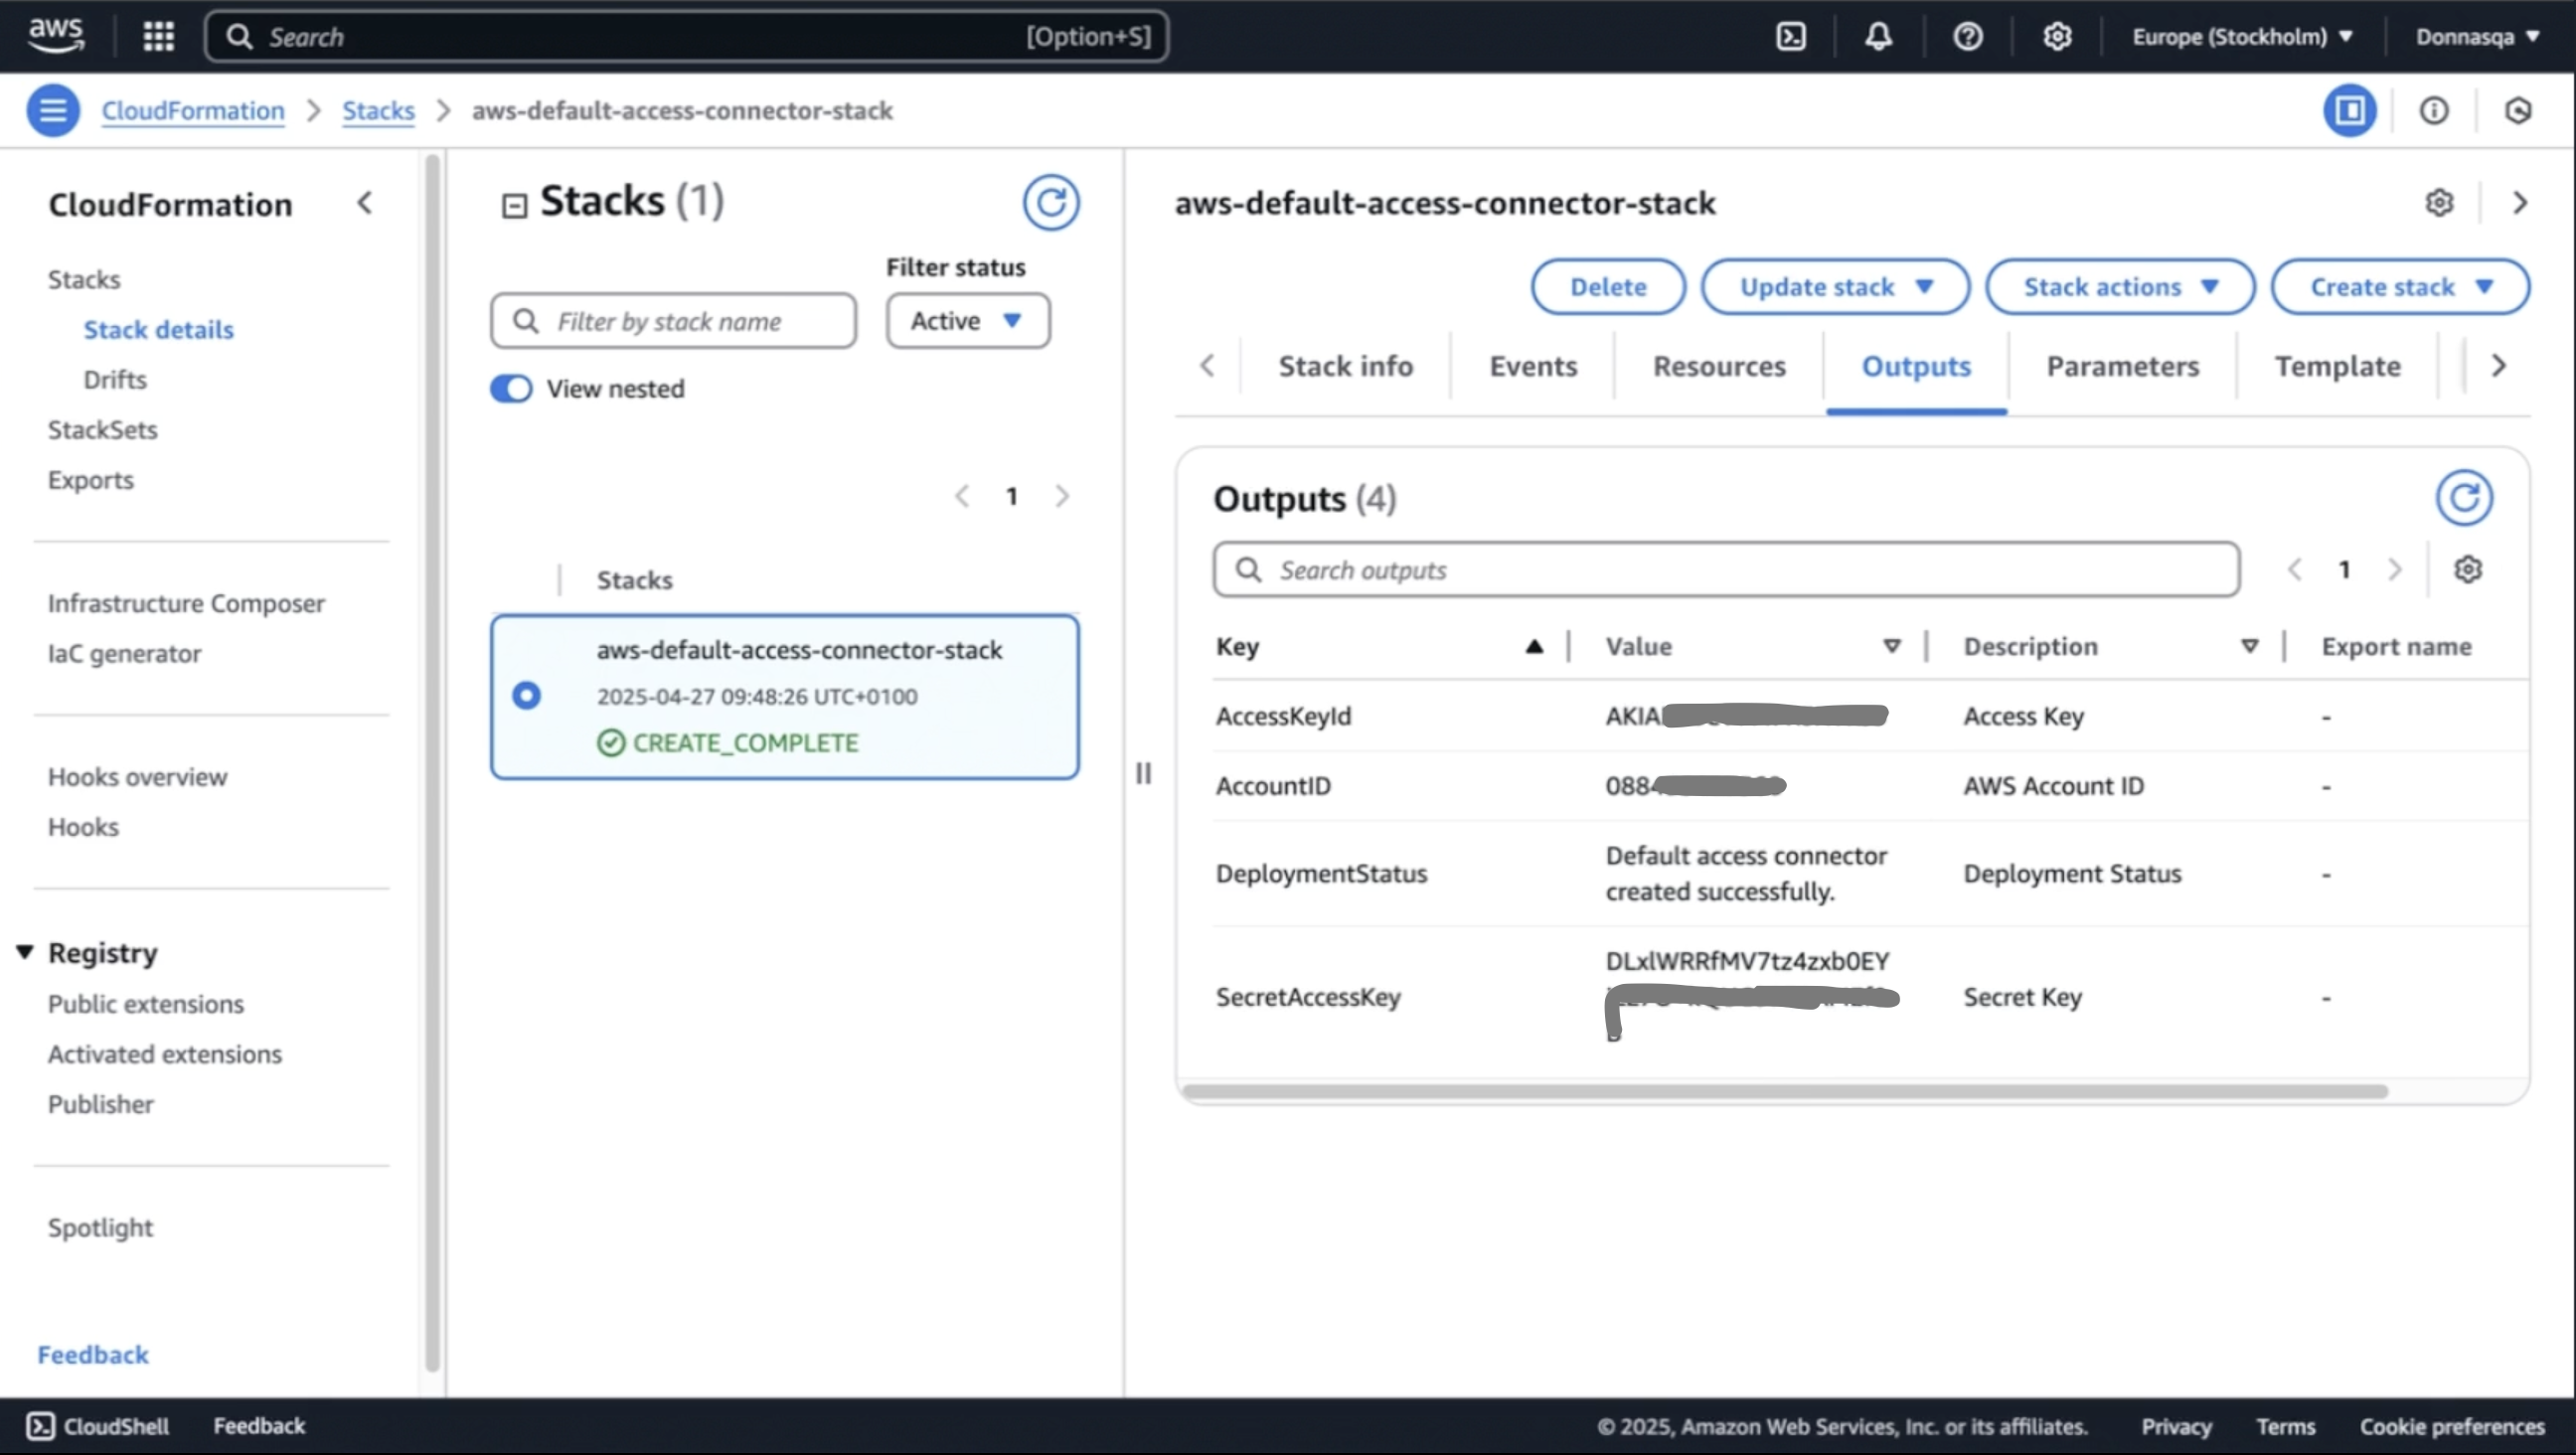Select the aws-default-access-connector-stack radio button
The height and width of the screenshot is (1455, 2576).
click(x=526, y=696)
